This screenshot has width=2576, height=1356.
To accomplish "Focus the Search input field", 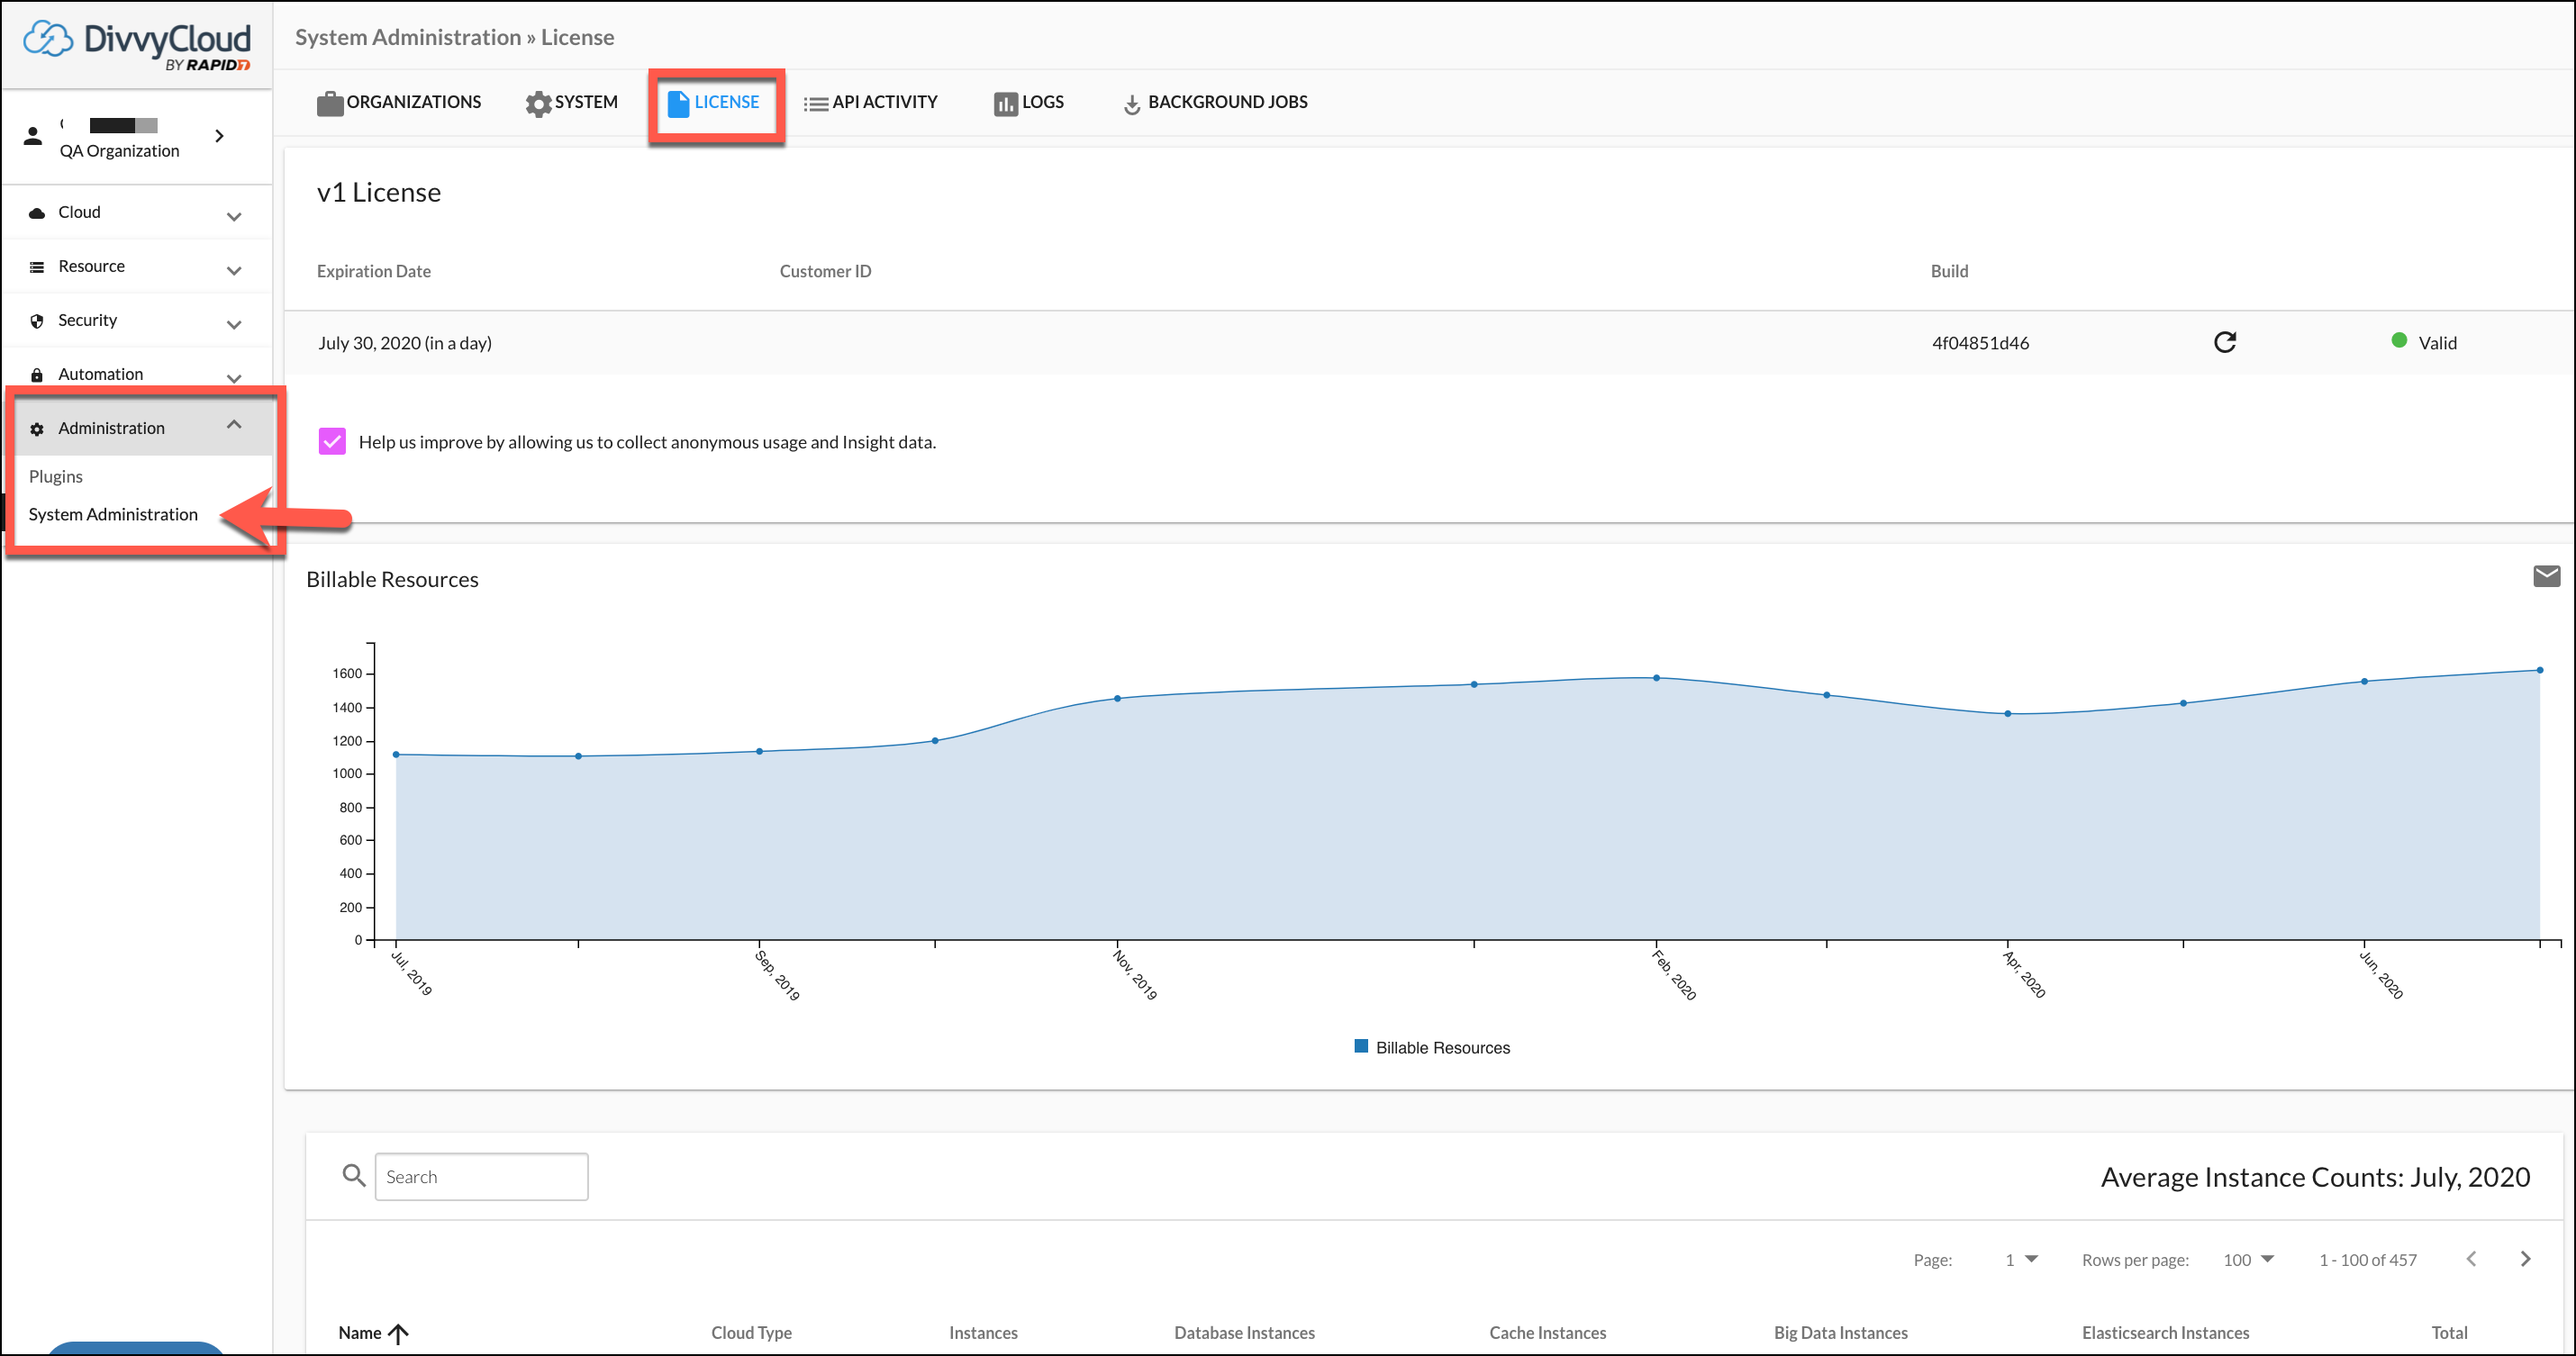I will (481, 1176).
